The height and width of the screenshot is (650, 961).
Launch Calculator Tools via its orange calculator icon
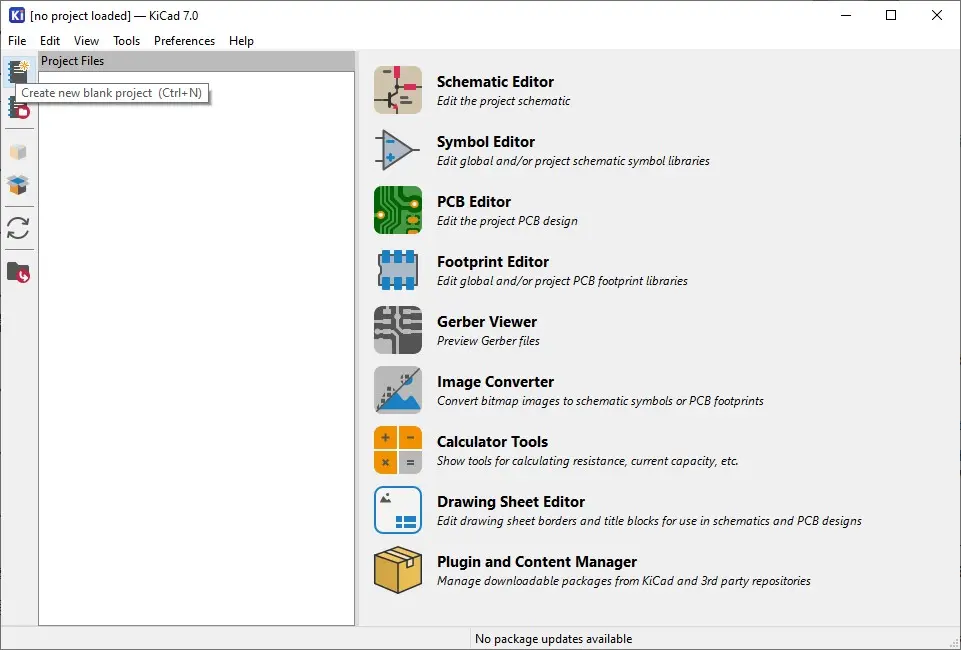(398, 450)
